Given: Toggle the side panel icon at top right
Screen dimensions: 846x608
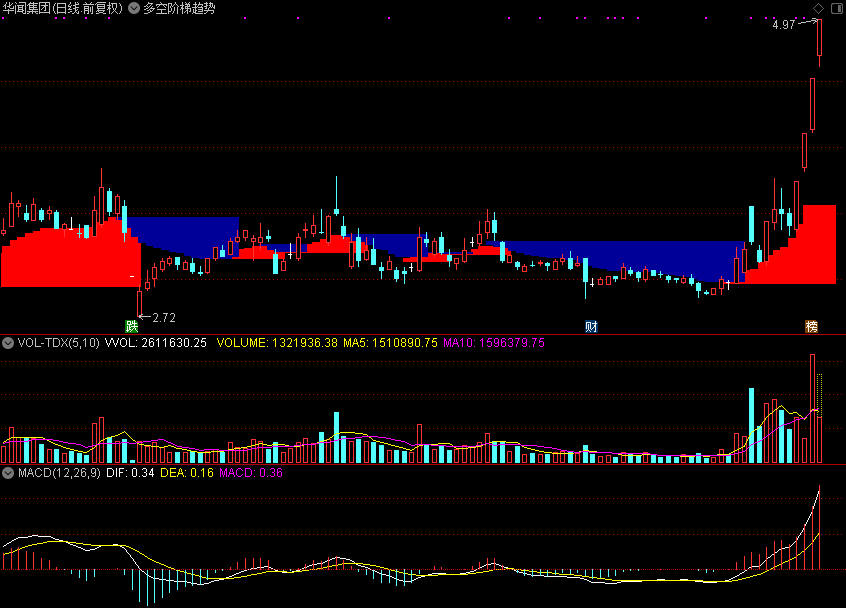Looking at the screenshot, I should (x=837, y=8).
